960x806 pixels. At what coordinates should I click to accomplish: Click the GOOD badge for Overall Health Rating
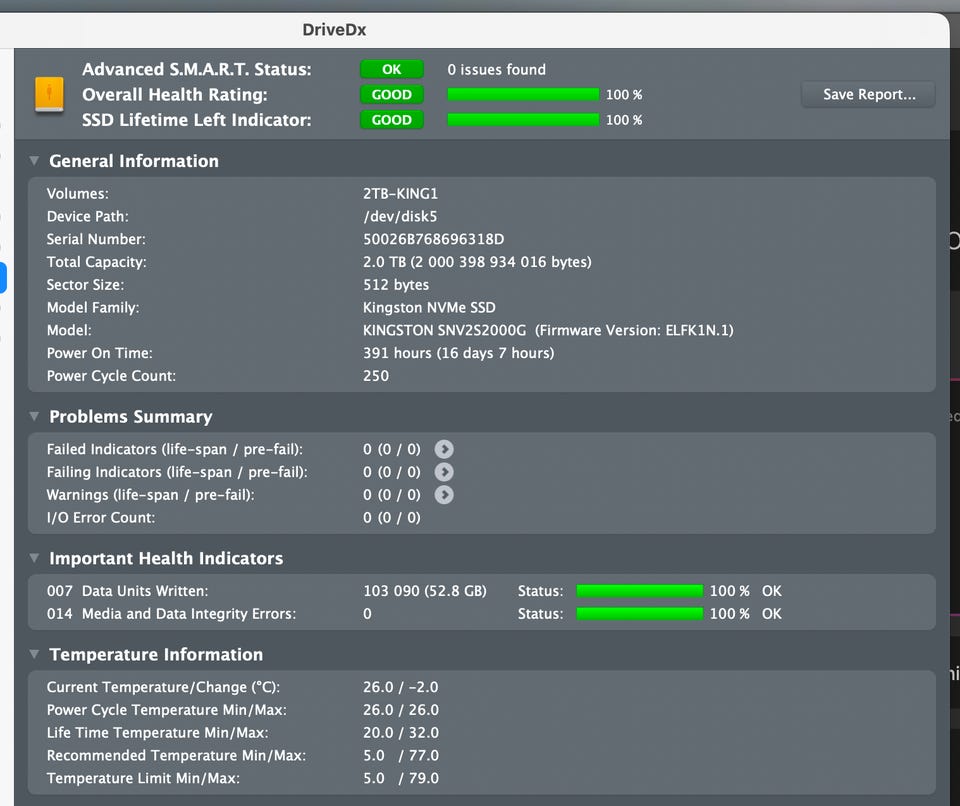click(x=392, y=94)
